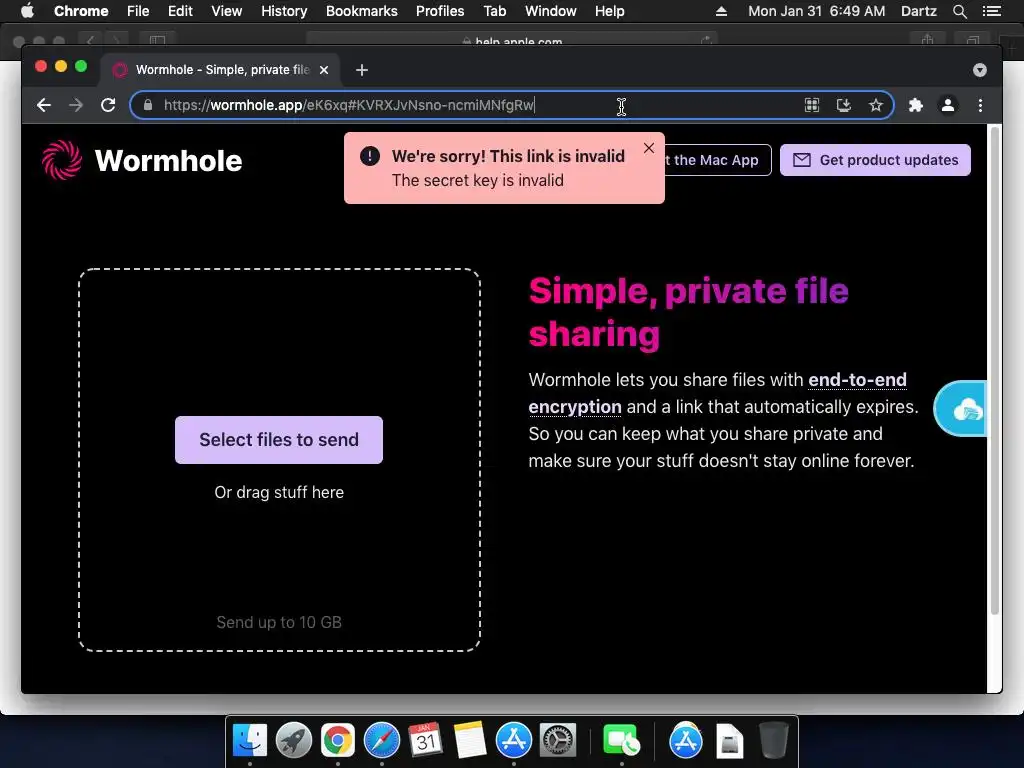Open Launchpad from the Dock
This screenshot has height=768, width=1024.
(294, 741)
